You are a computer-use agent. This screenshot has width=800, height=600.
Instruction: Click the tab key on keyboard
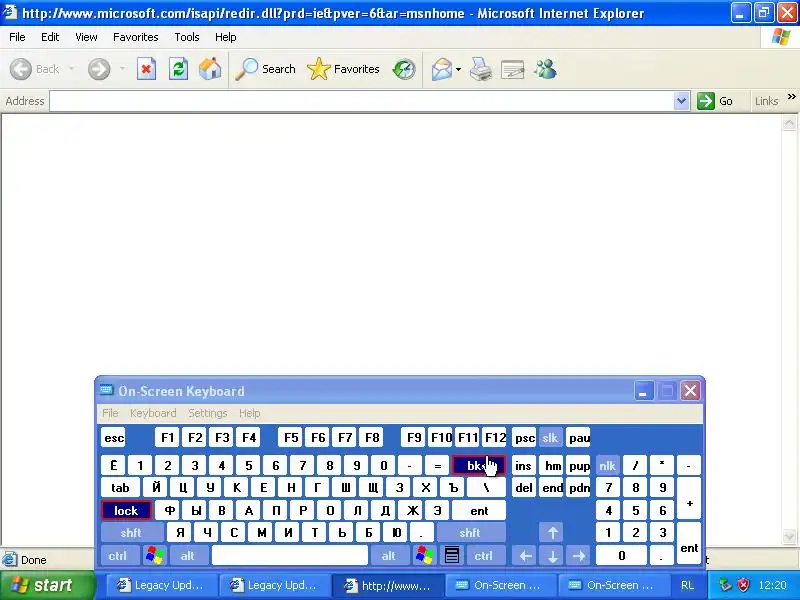pos(120,488)
